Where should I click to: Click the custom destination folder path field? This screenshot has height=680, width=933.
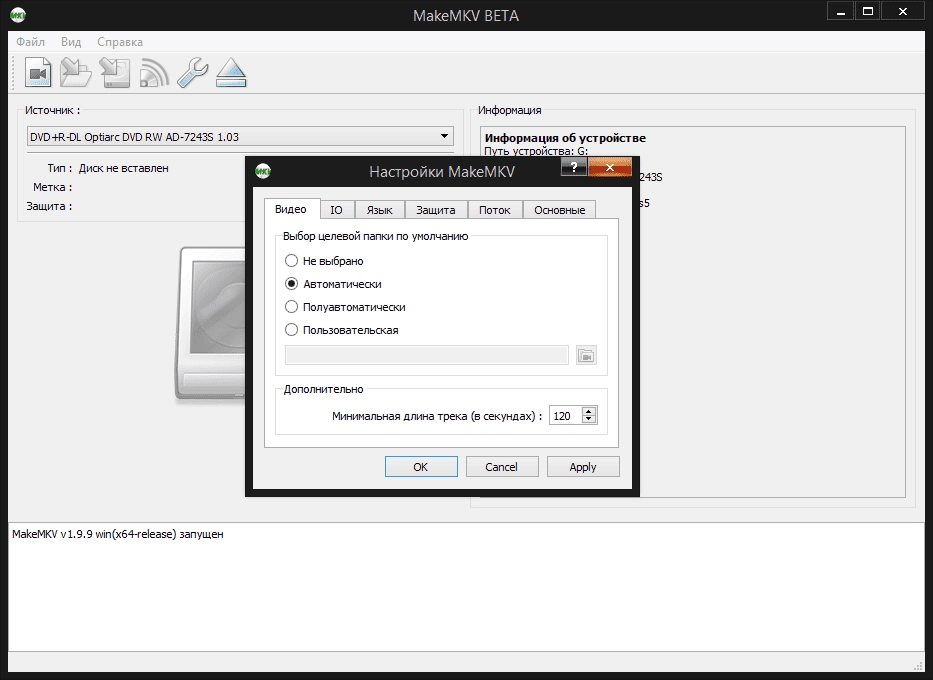tap(427, 355)
